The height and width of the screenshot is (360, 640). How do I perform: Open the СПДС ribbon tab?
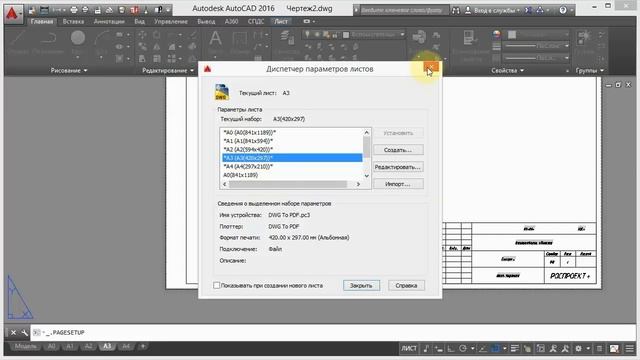click(256, 21)
